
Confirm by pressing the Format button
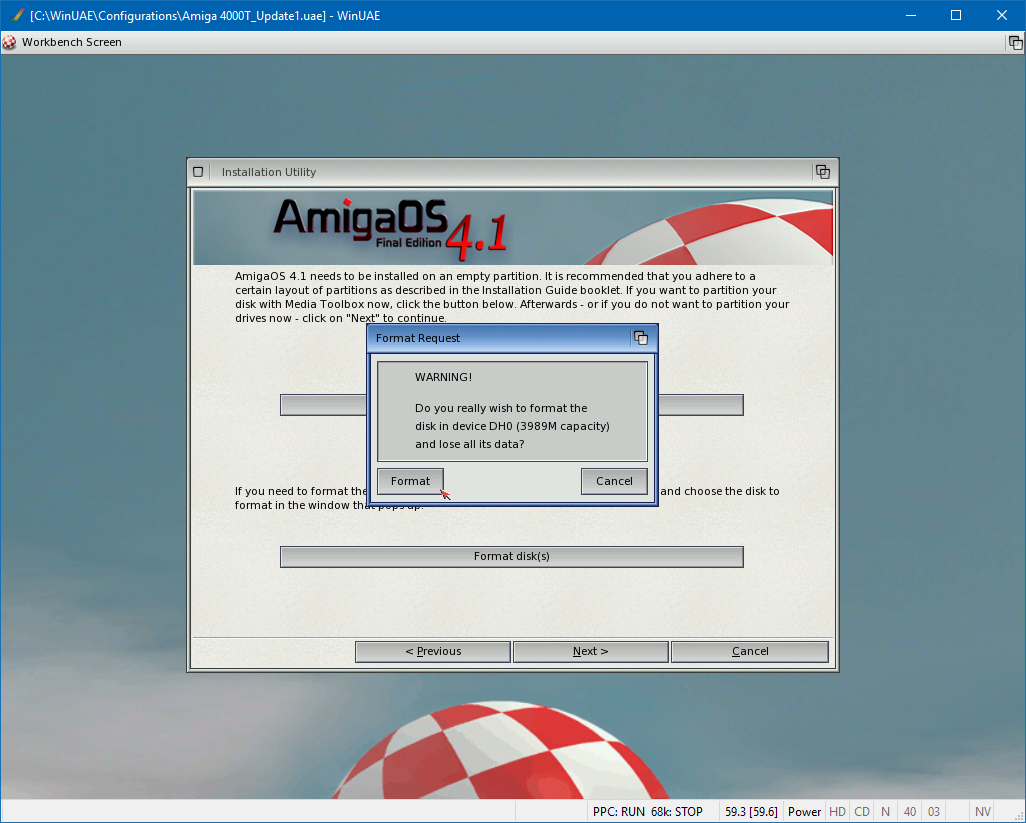pos(410,481)
